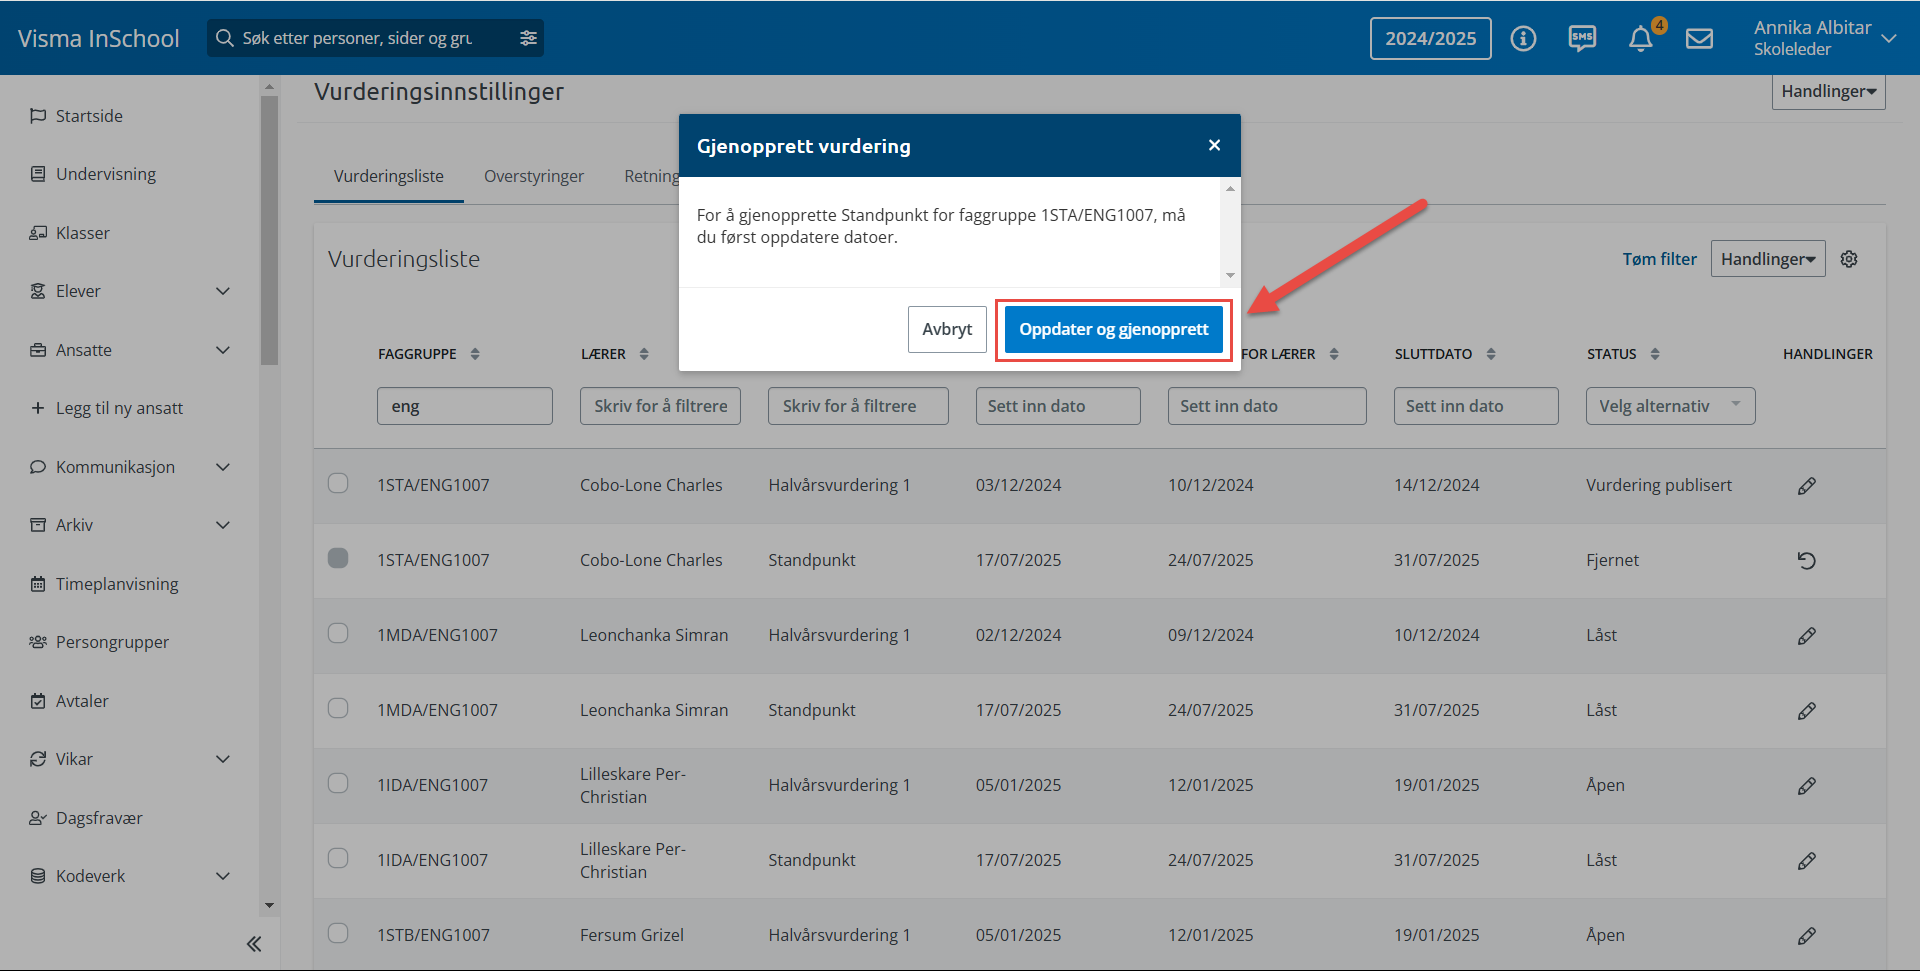Select the checkbox for 1STA/ENG1007 Halvårsvurdering 1

tap(338, 483)
